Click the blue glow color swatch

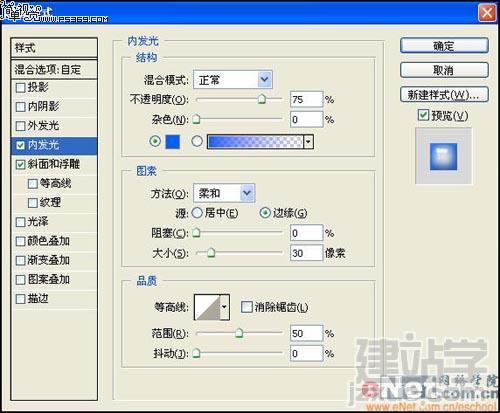tap(173, 142)
